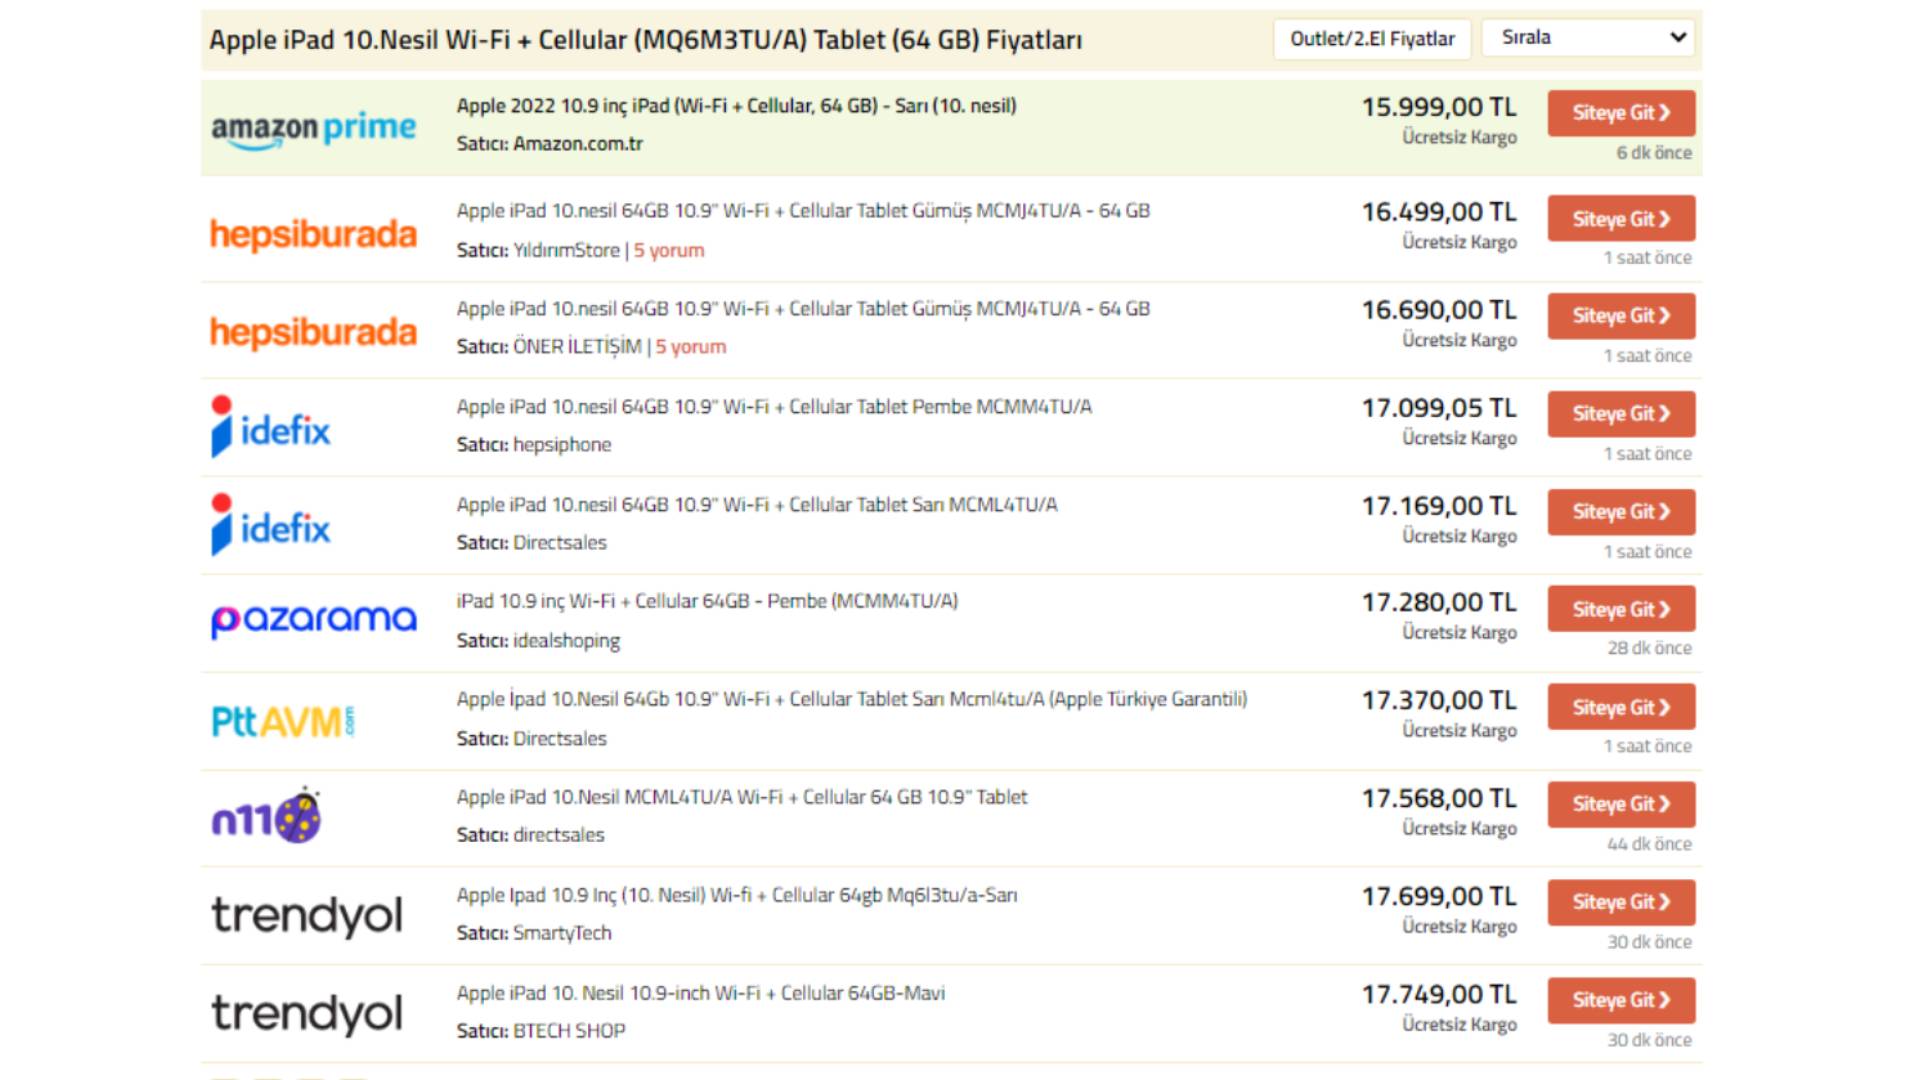This screenshot has height=1080, width=1920.
Task: Click the 28 dk önce timestamp
Action: [x=1650, y=648]
